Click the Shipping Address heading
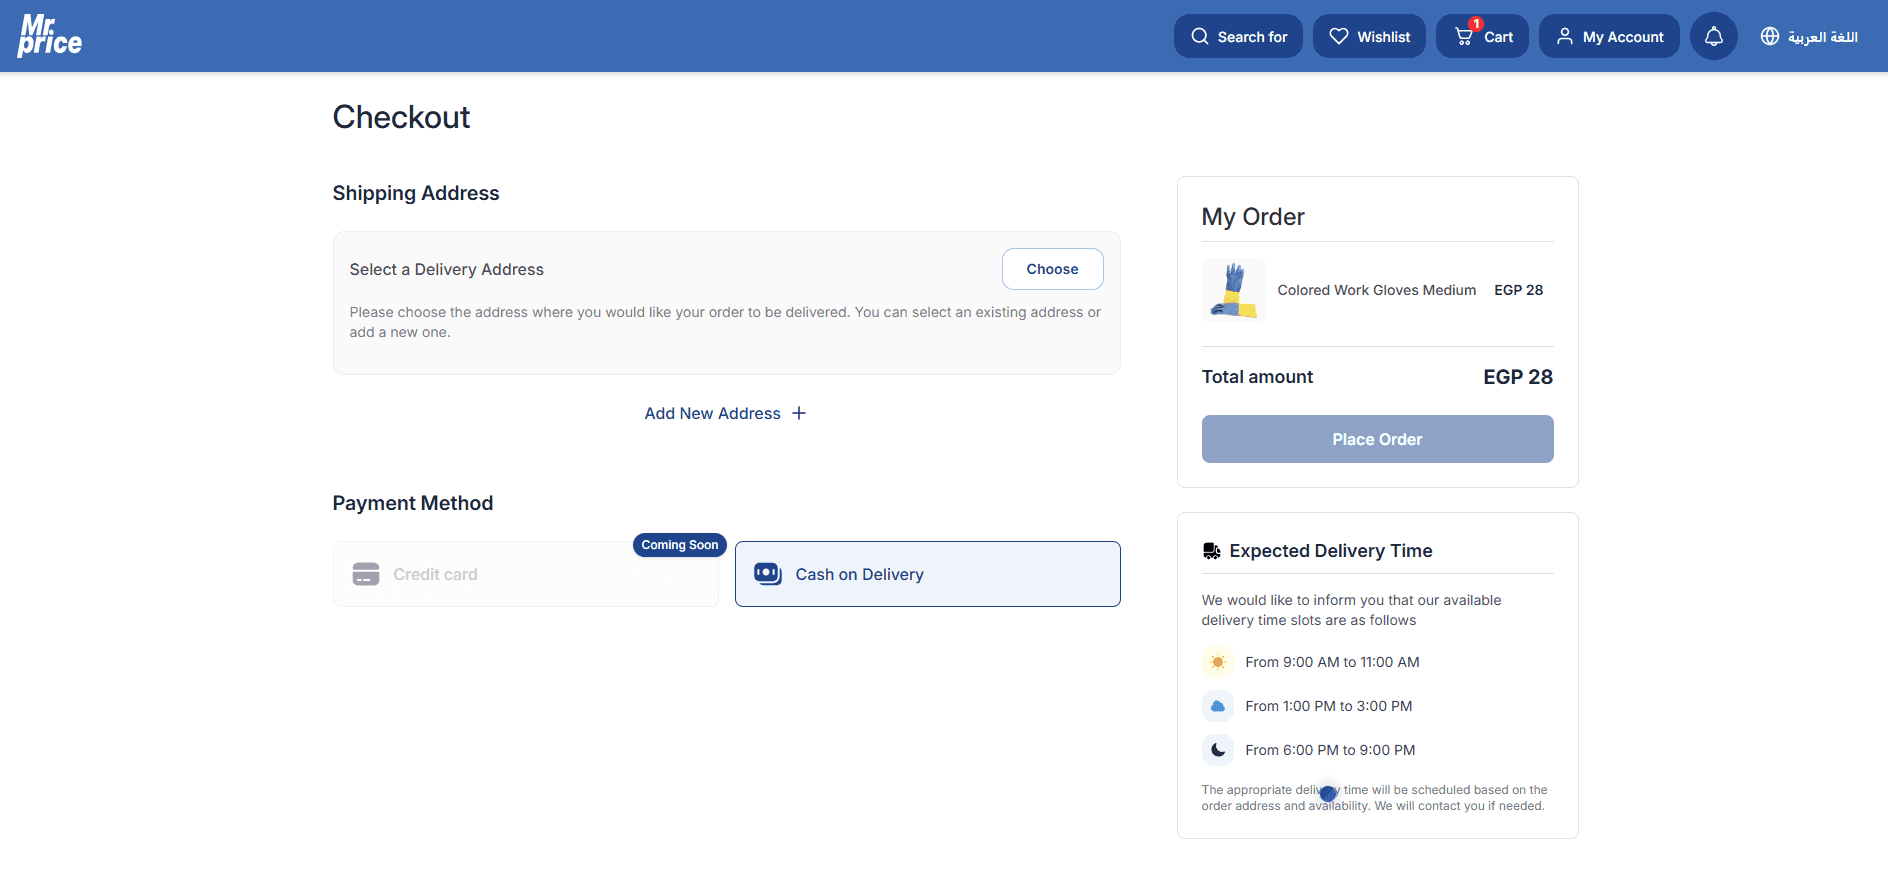The height and width of the screenshot is (871, 1888). point(416,193)
